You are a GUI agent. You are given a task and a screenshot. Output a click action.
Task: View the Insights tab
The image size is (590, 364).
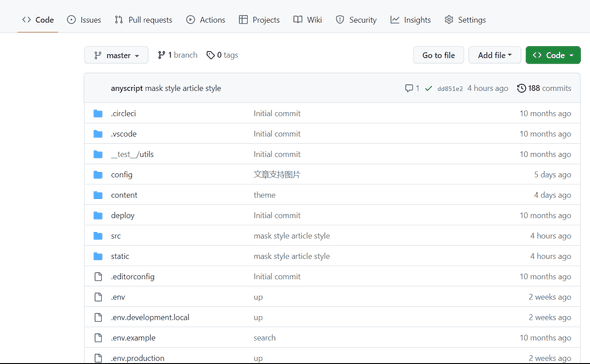coord(410,20)
